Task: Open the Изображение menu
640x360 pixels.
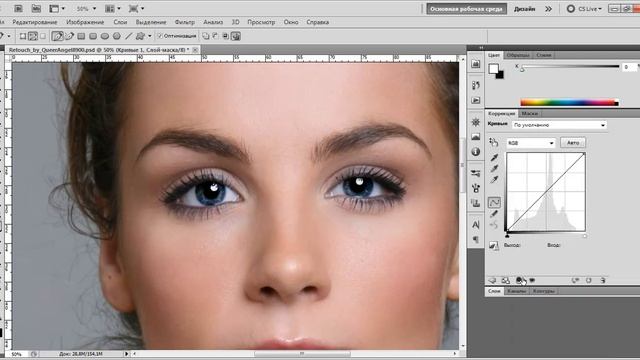Action: point(85,22)
